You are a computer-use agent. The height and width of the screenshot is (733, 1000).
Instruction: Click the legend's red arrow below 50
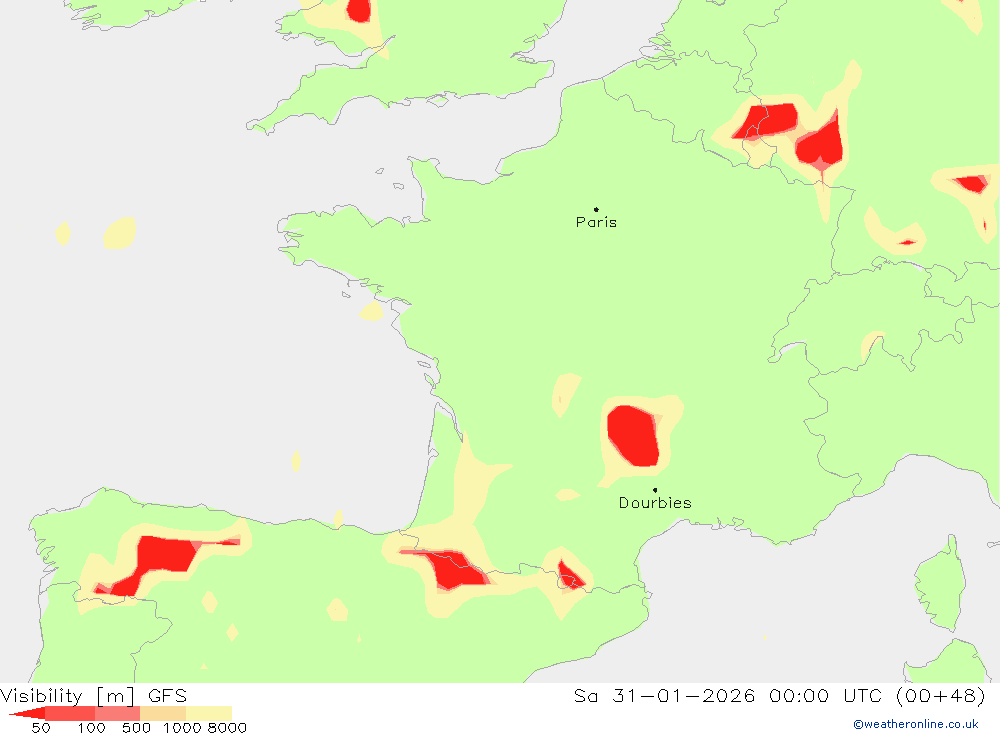tap(27, 713)
